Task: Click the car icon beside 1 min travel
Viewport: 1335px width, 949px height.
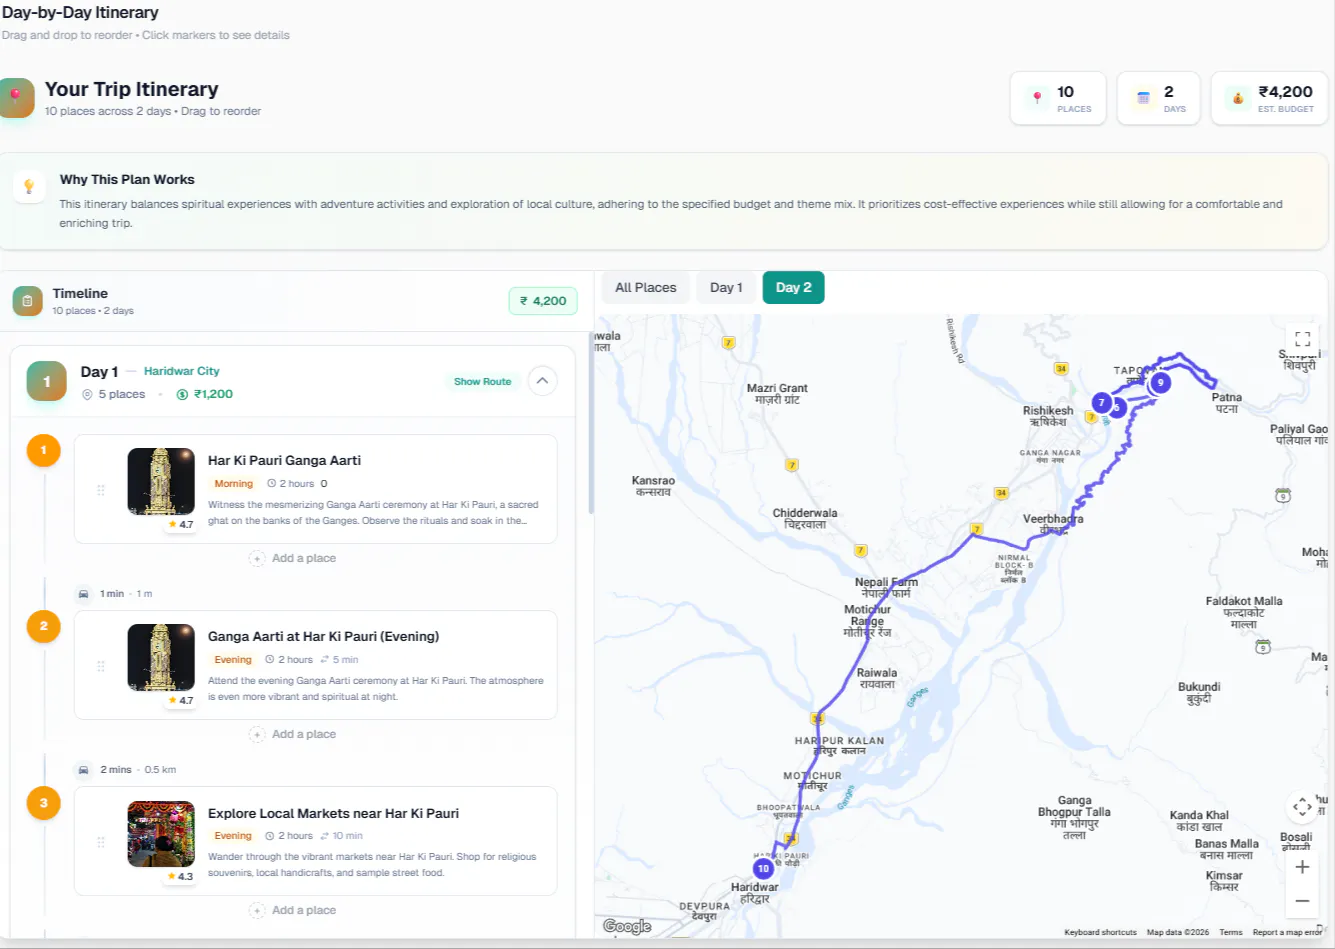Action: (83, 594)
